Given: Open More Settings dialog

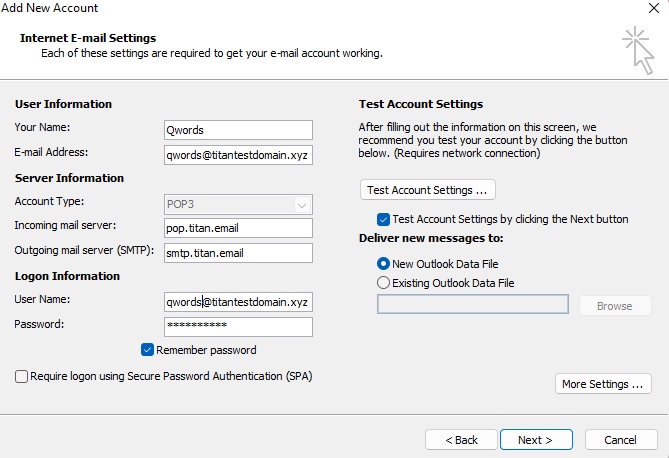Looking at the screenshot, I should pos(603,384).
